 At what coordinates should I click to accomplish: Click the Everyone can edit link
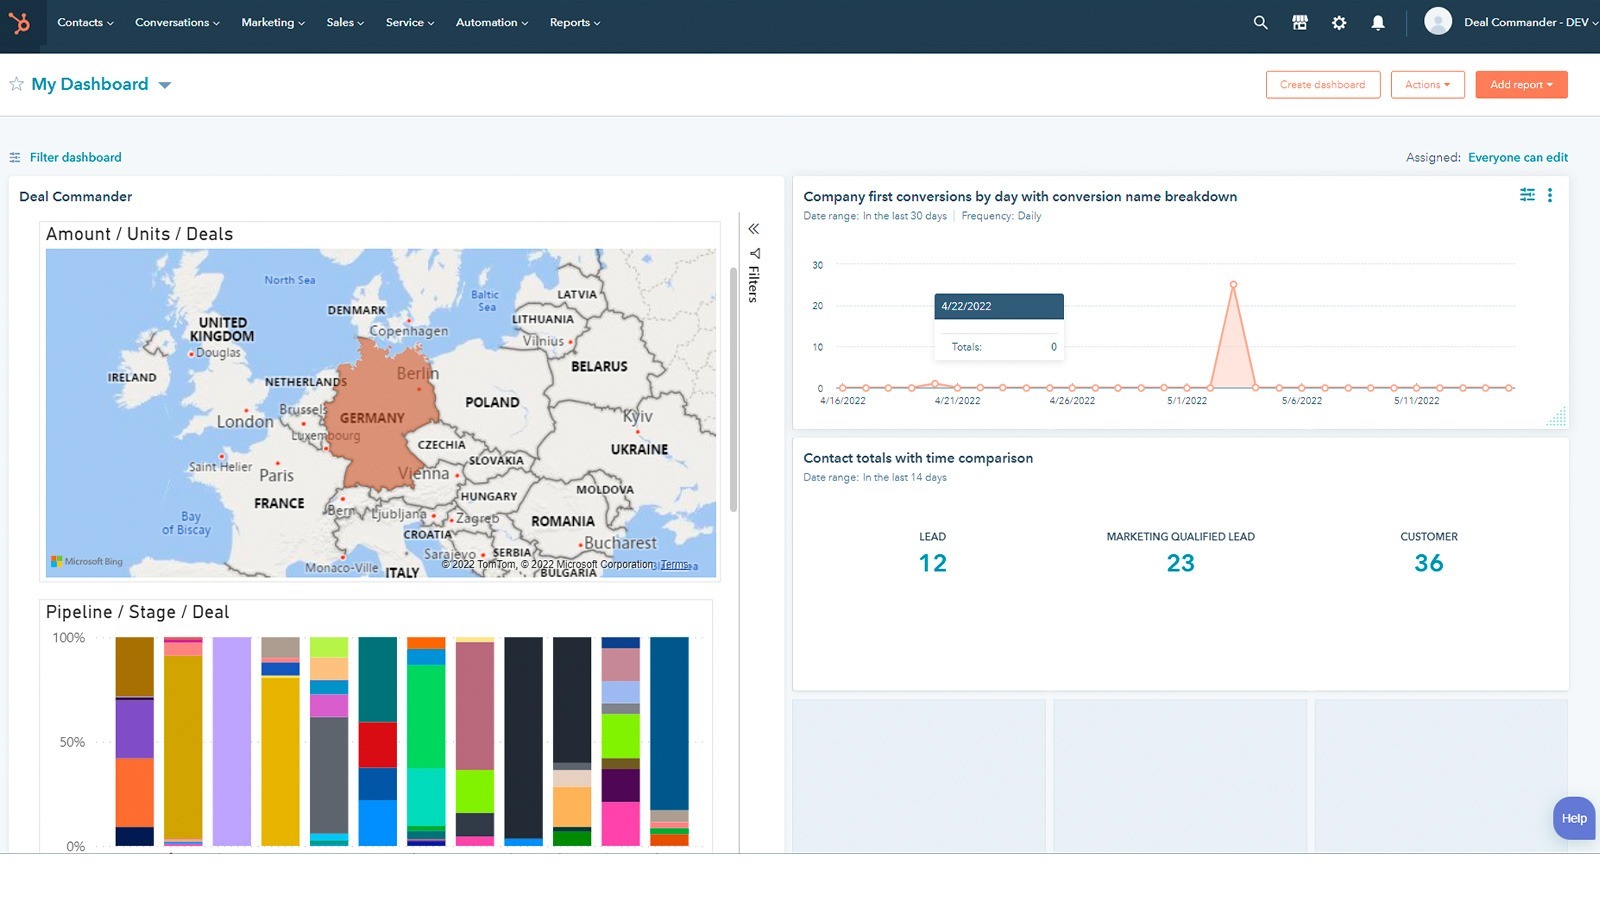pos(1517,157)
